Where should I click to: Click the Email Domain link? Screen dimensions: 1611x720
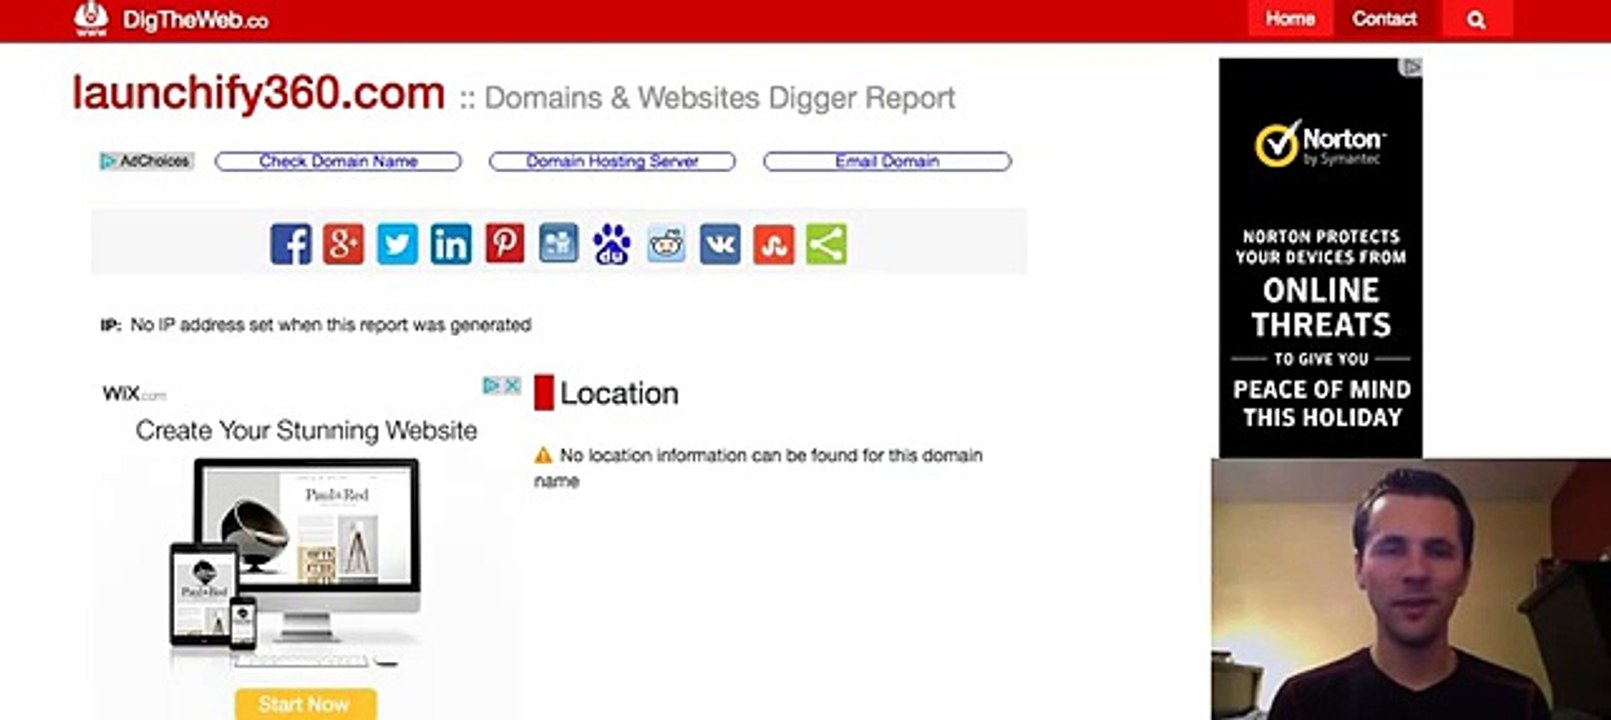point(887,161)
